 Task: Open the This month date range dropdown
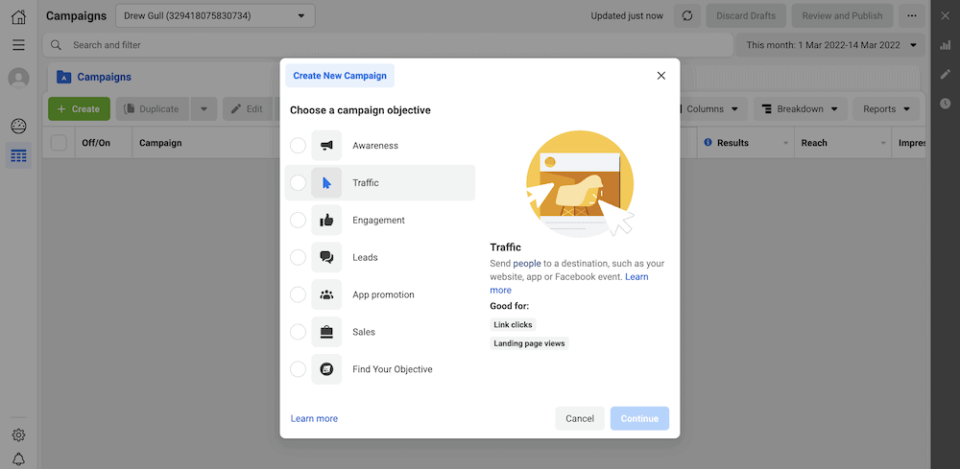[830, 45]
